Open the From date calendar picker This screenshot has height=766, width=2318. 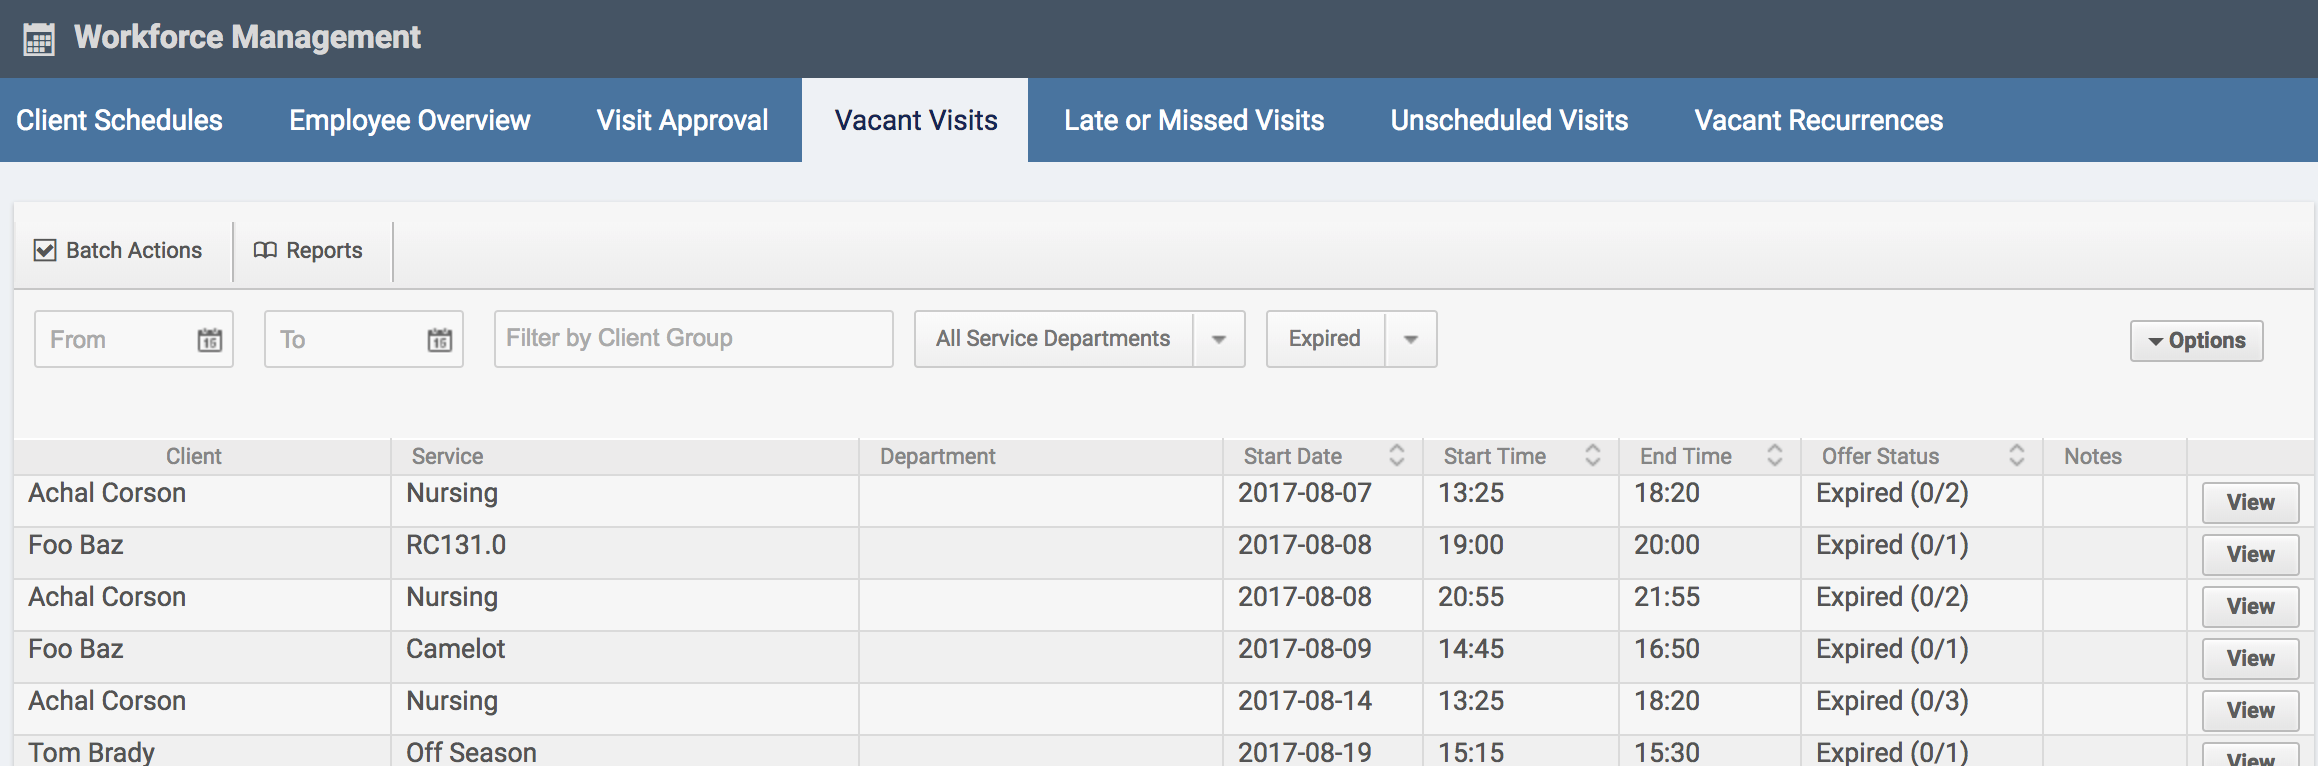(209, 340)
